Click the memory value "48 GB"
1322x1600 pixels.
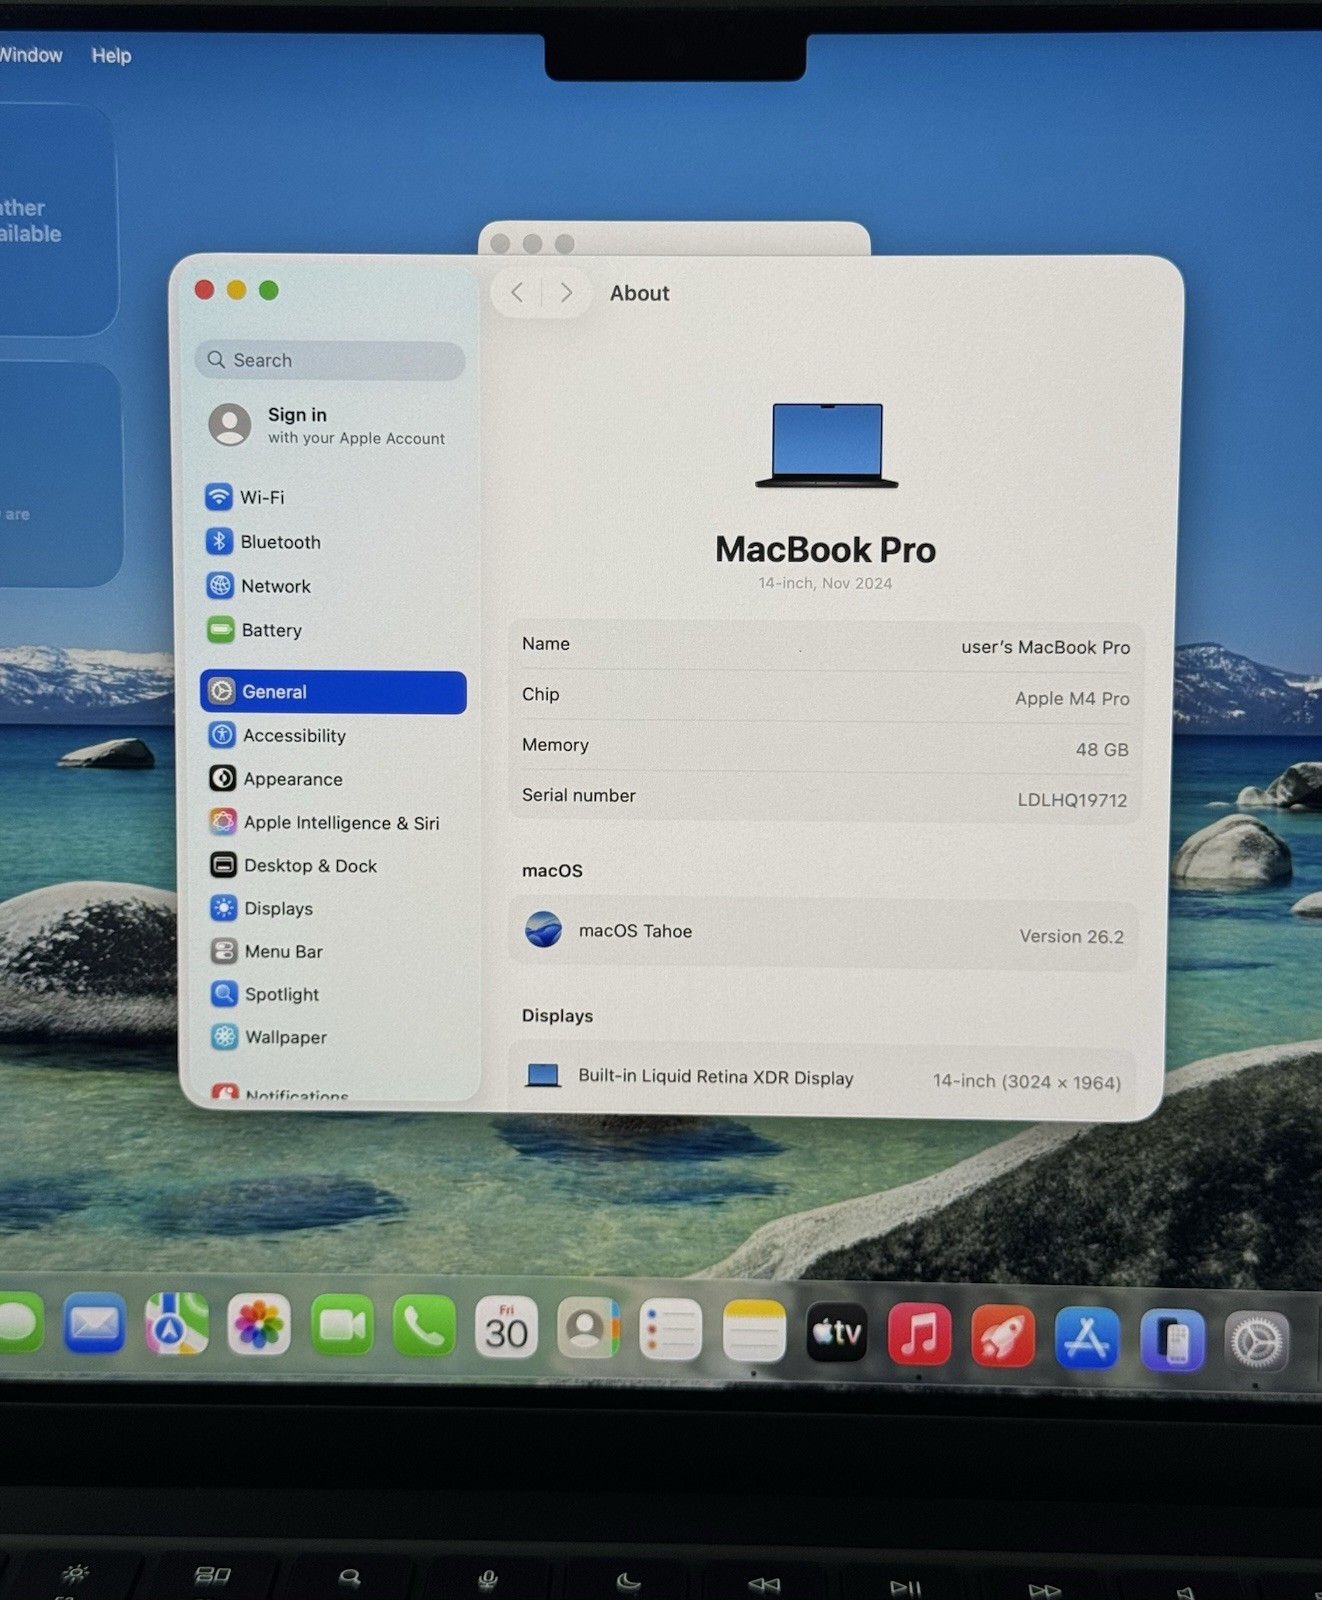click(1102, 749)
